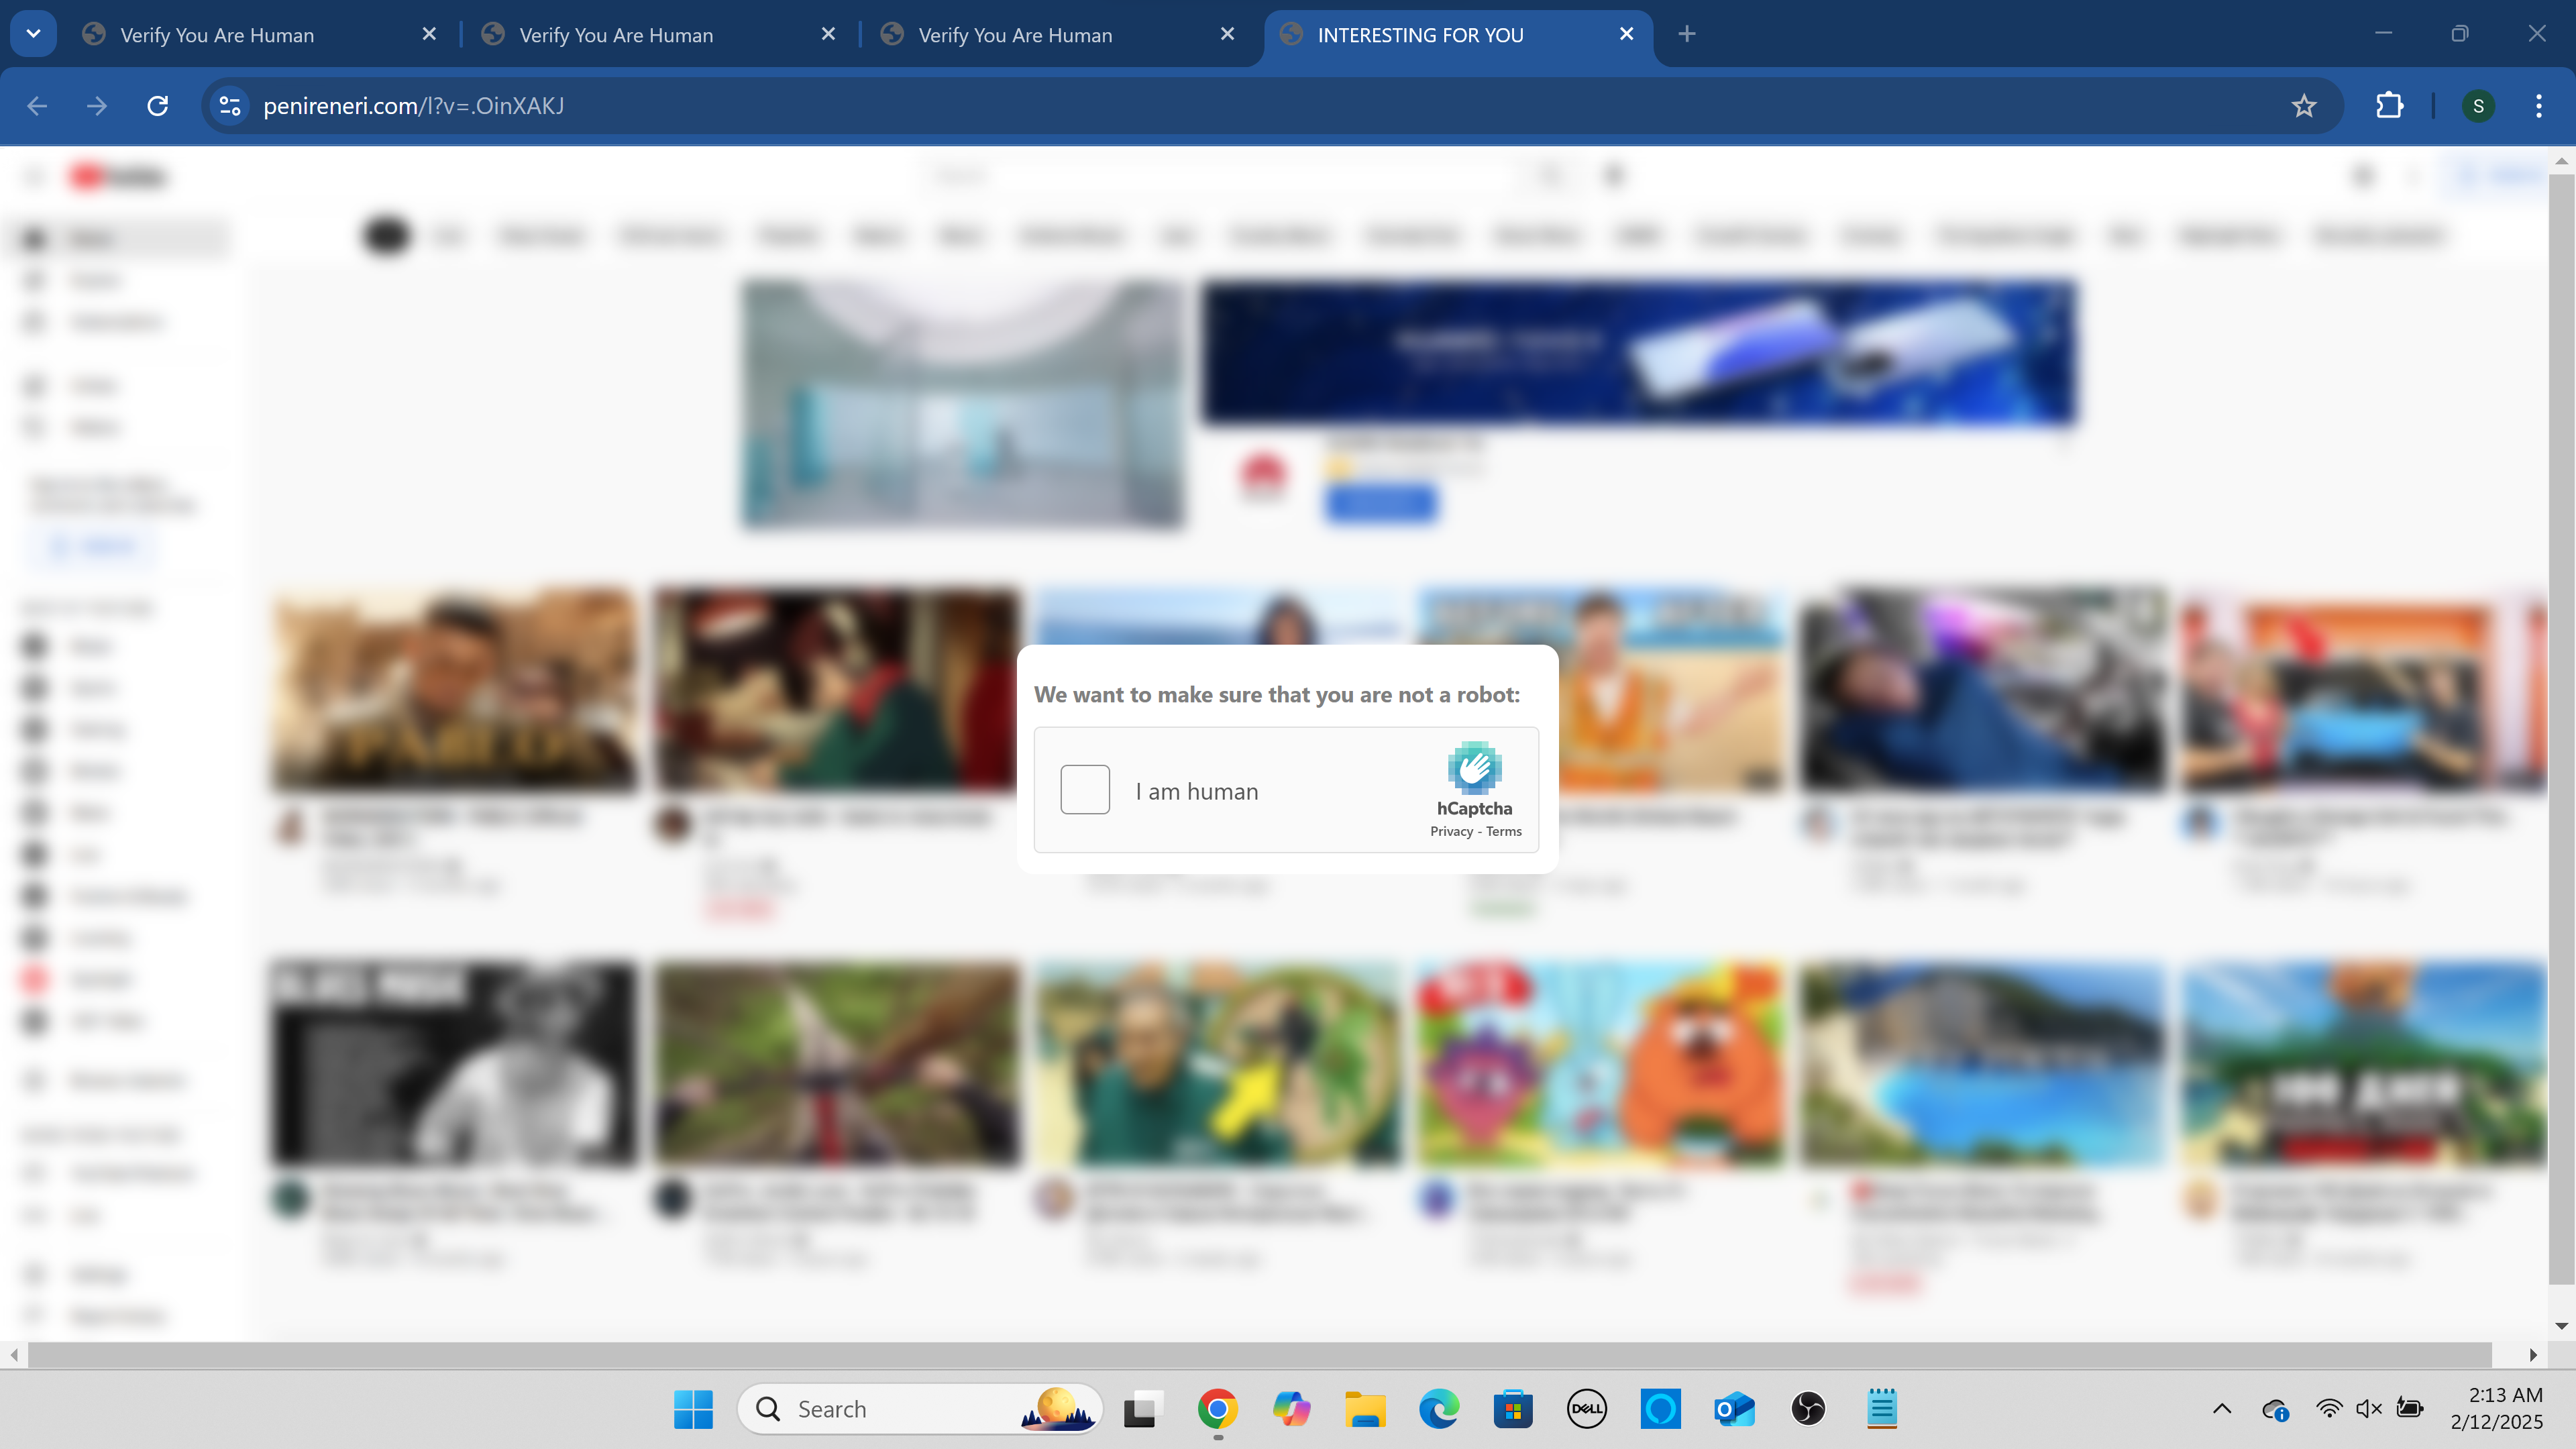
Task: Close the 'INTERESTING FOR YOU' tab
Action: 1626,34
